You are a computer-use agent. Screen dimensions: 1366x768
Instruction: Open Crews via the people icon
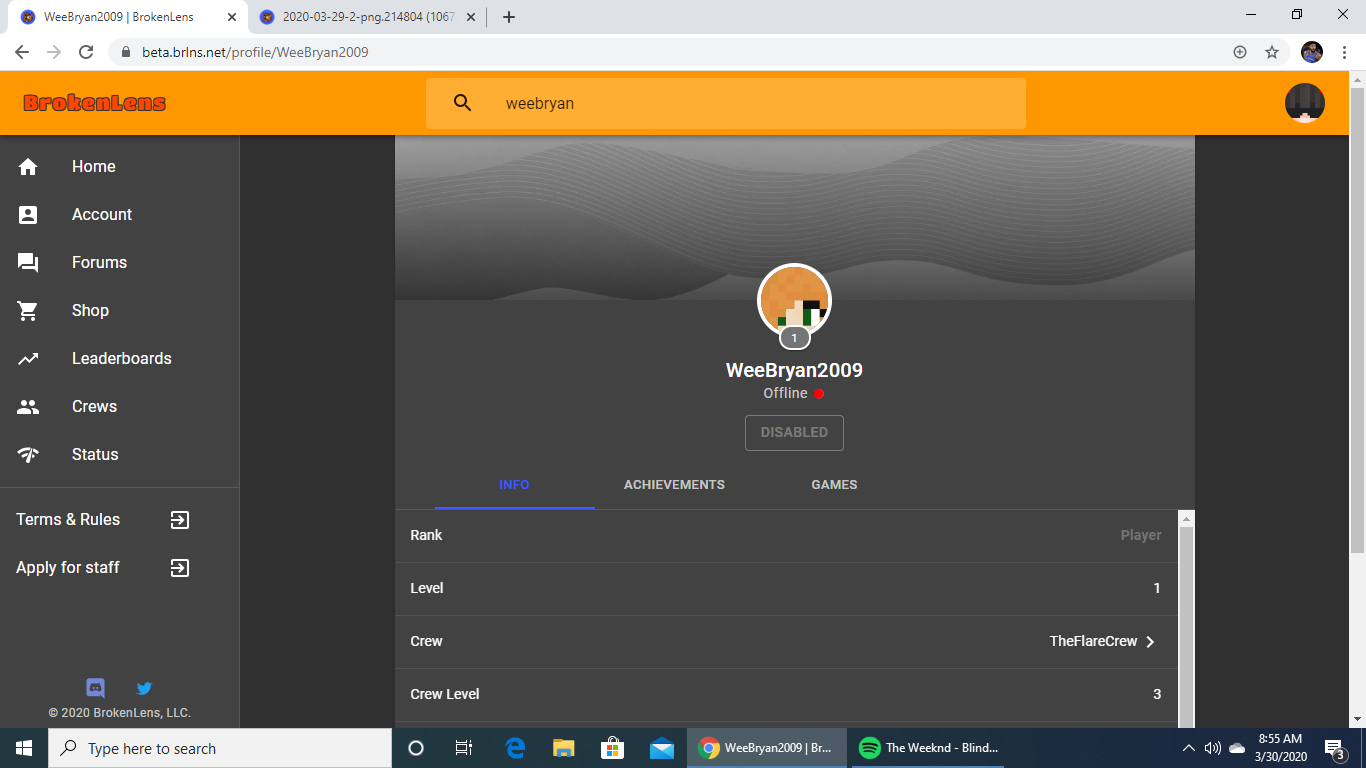[28, 407]
